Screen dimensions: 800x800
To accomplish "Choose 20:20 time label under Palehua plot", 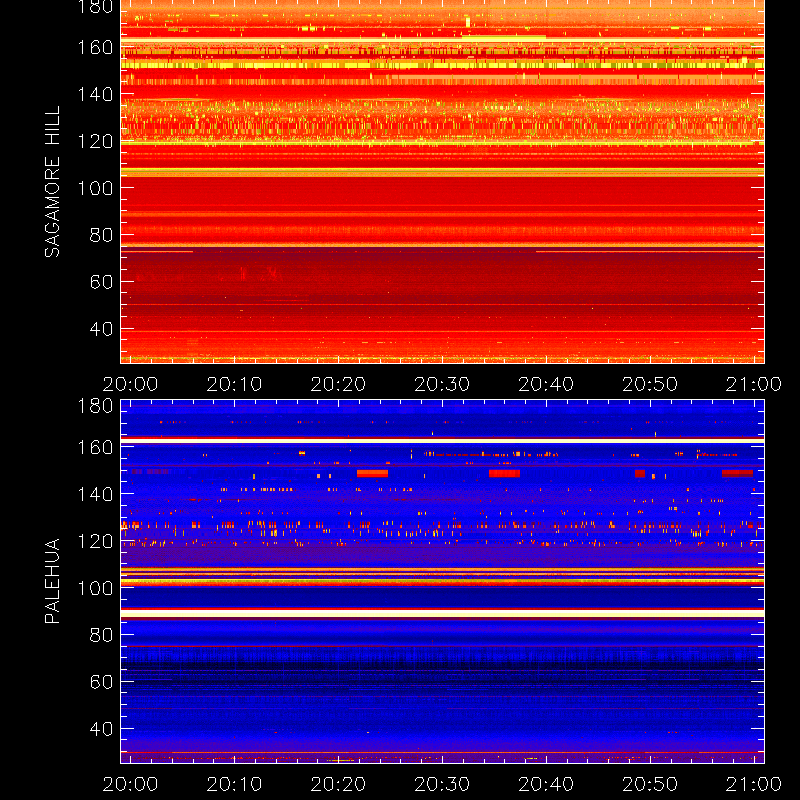I will (338, 784).
